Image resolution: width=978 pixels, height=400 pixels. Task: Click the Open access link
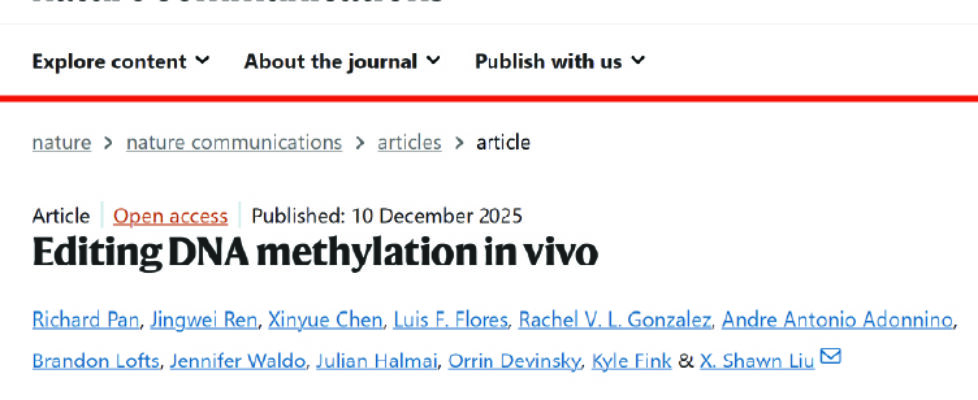(x=170, y=216)
